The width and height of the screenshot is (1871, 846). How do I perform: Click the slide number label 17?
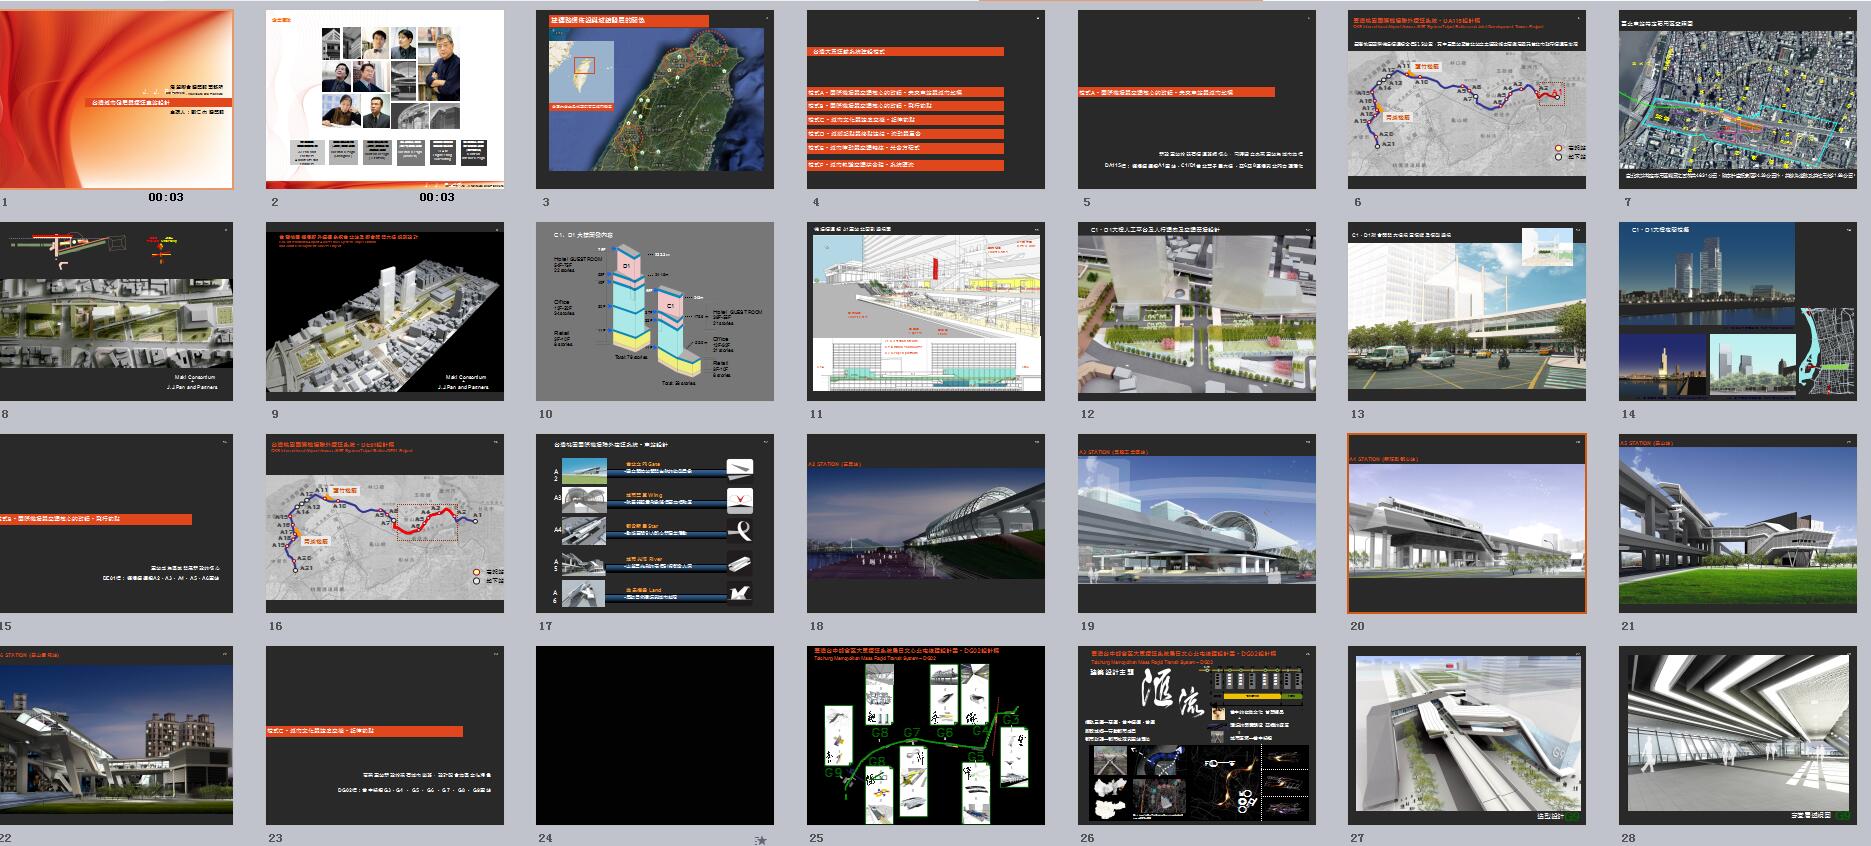coord(545,626)
